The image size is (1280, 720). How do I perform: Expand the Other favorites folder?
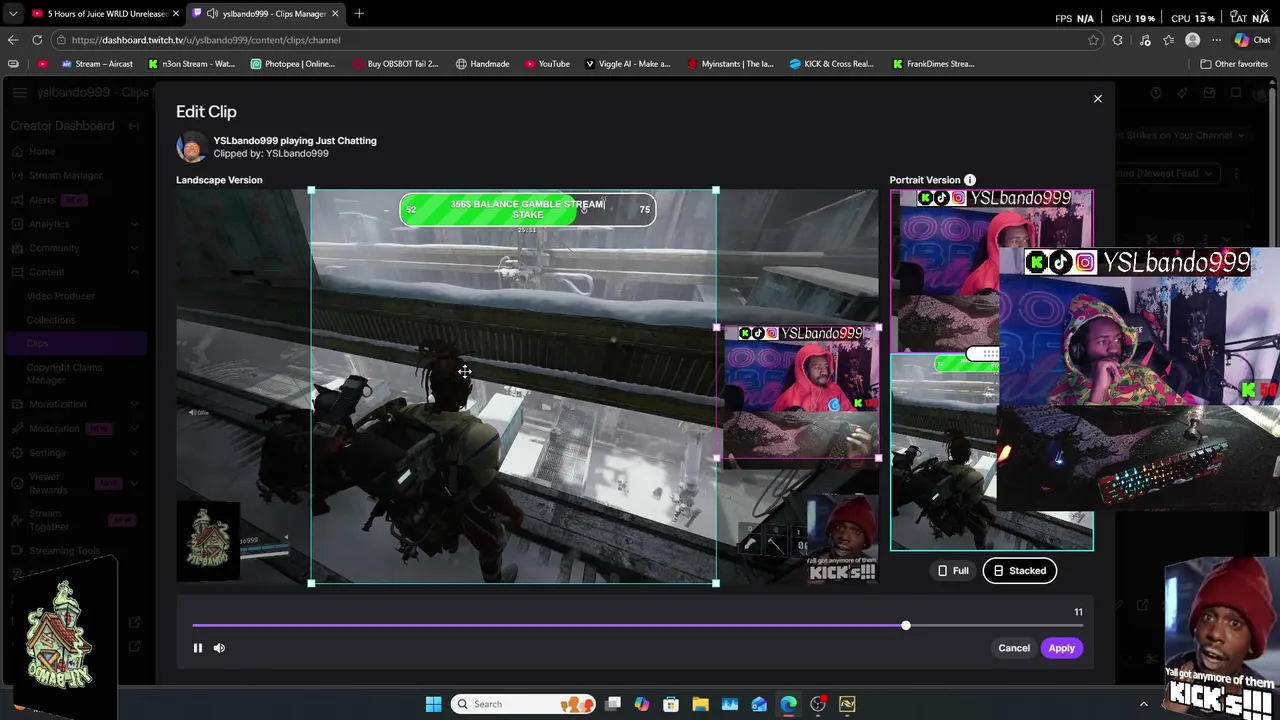(x=1234, y=64)
